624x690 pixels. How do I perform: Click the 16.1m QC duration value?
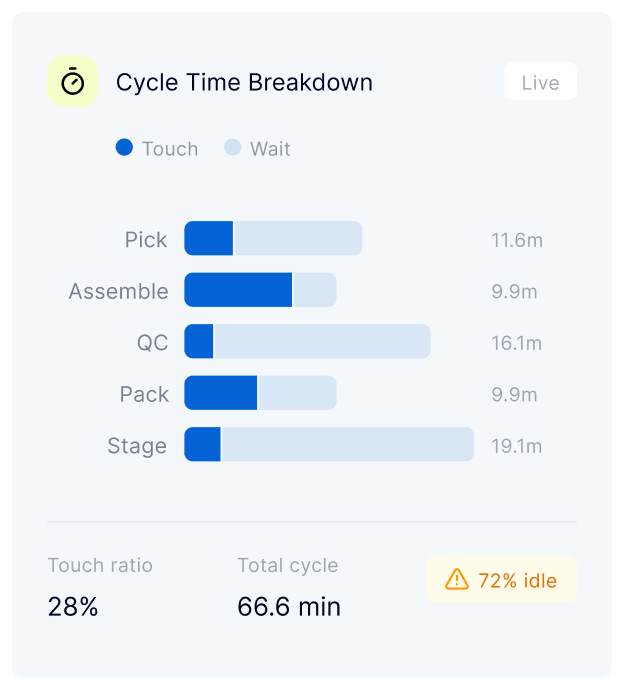(516, 343)
